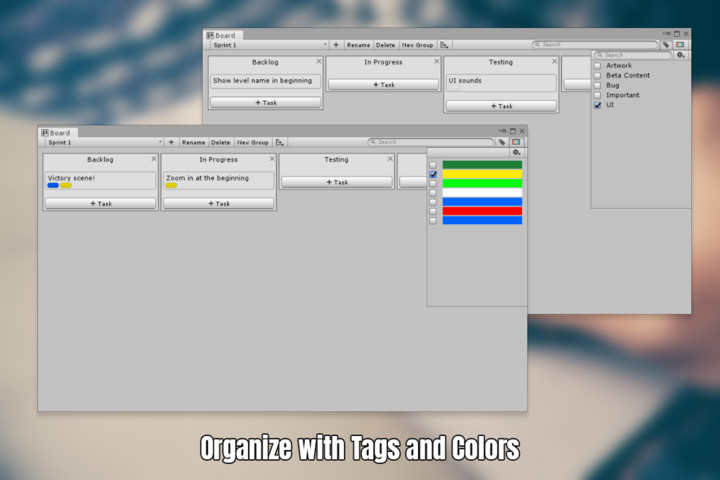720x480 pixels.
Task: Check the red color checkbox
Action: [x=433, y=211]
